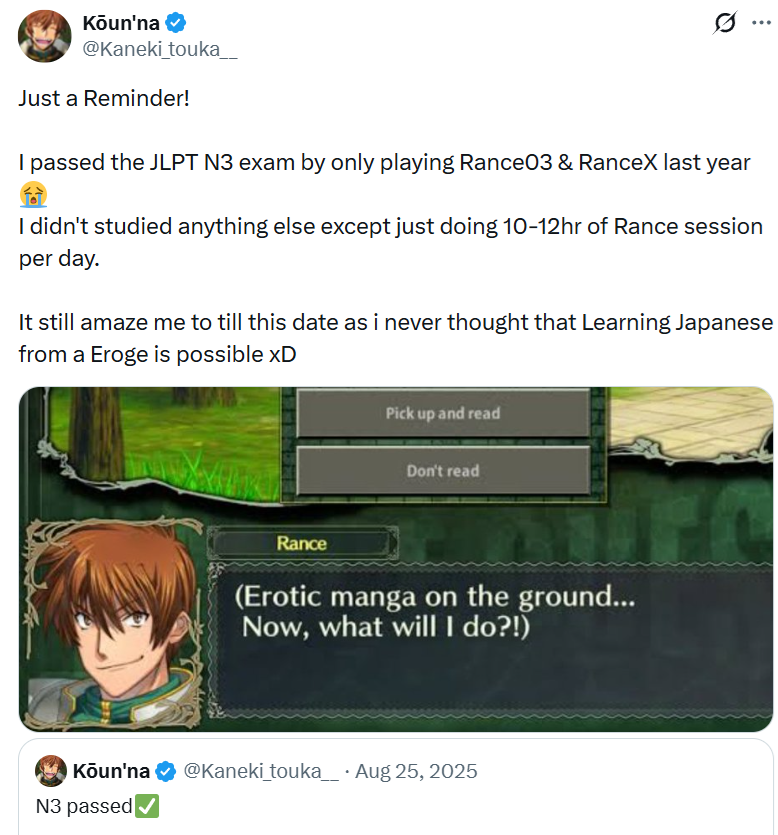Click the Rance character portrait in the image

(x=114, y=623)
